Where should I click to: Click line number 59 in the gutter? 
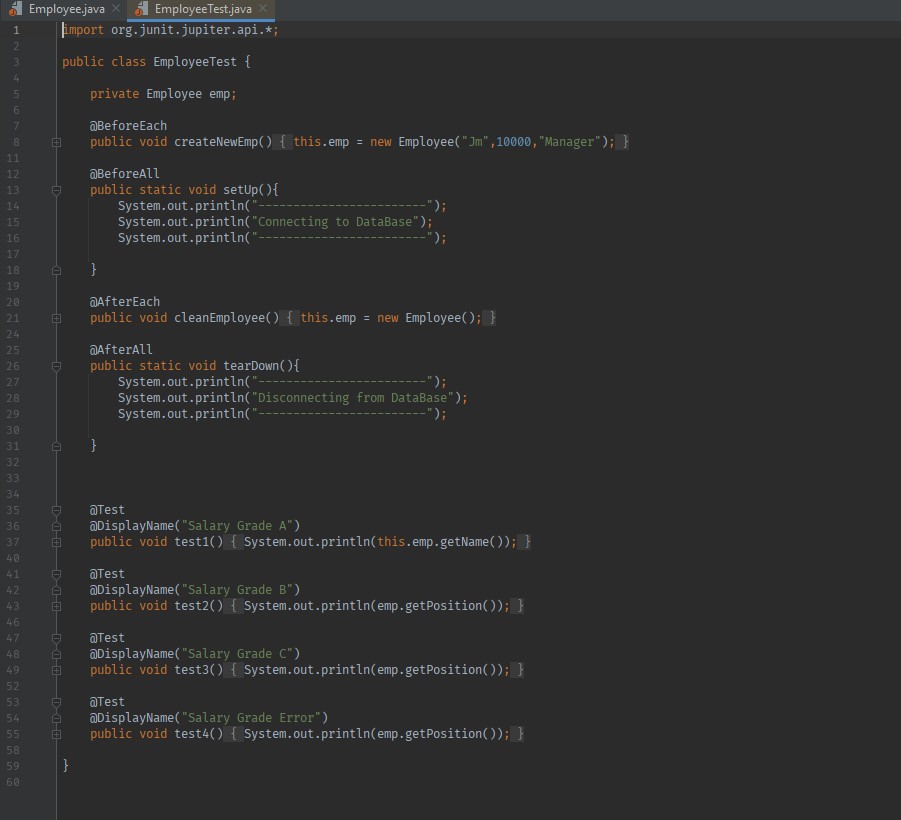tap(13, 766)
